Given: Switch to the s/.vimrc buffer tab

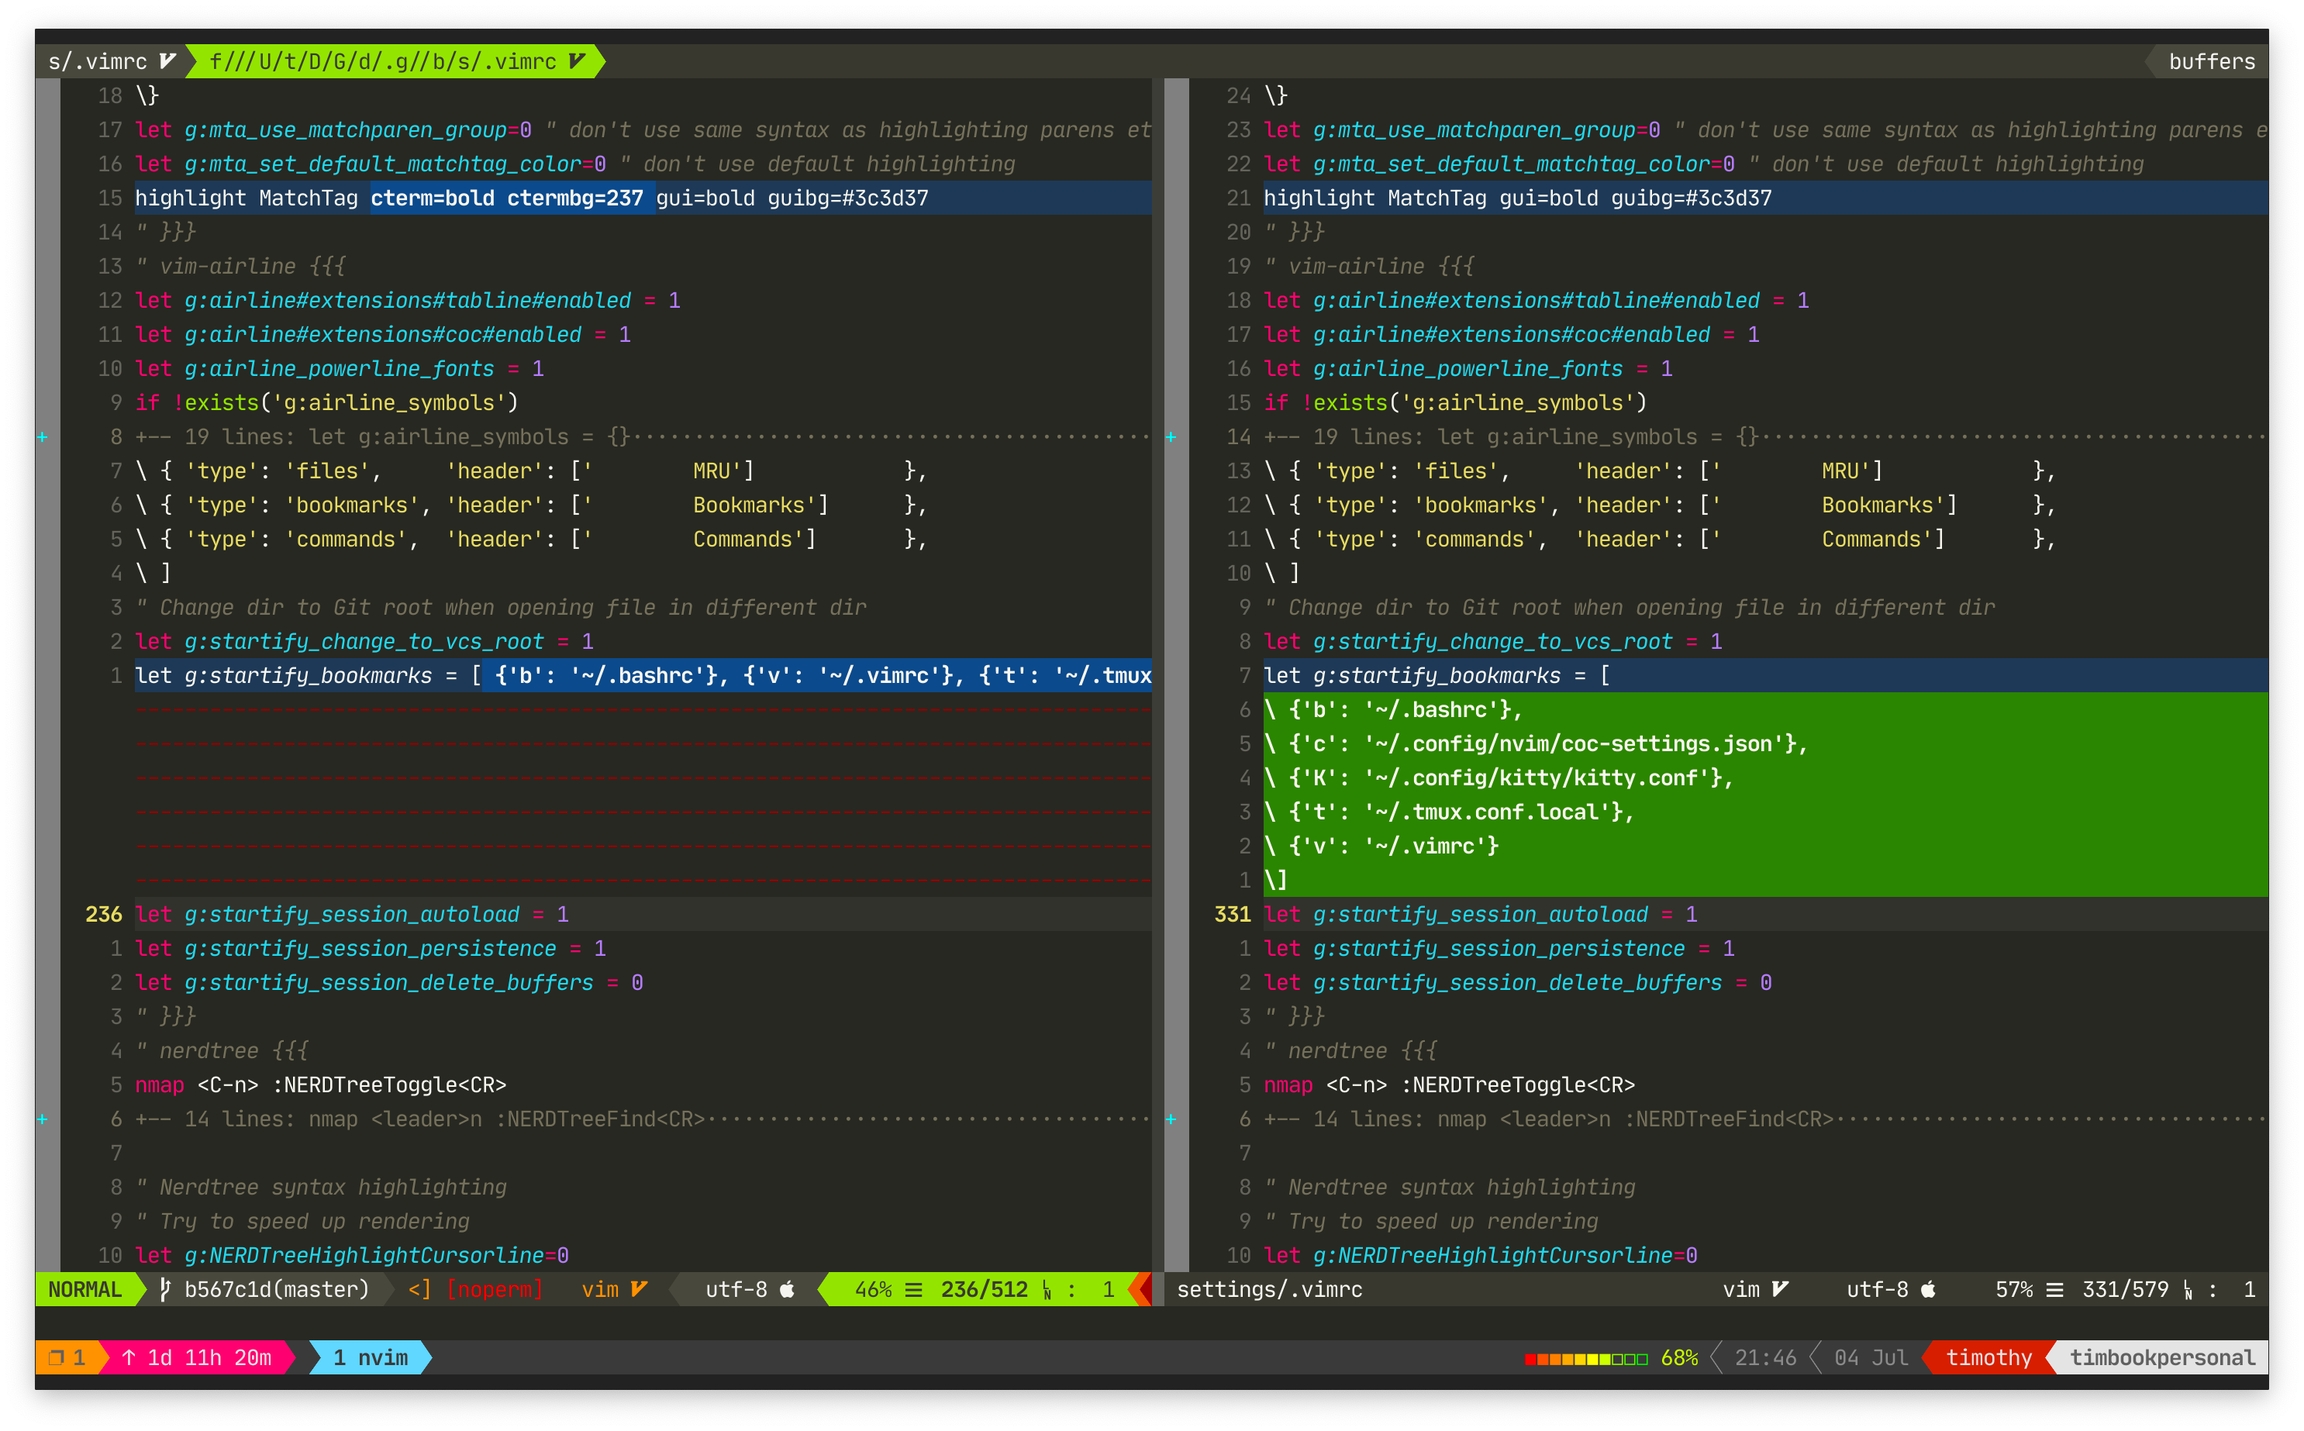Looking at the screenshot, I should point(98,61).
